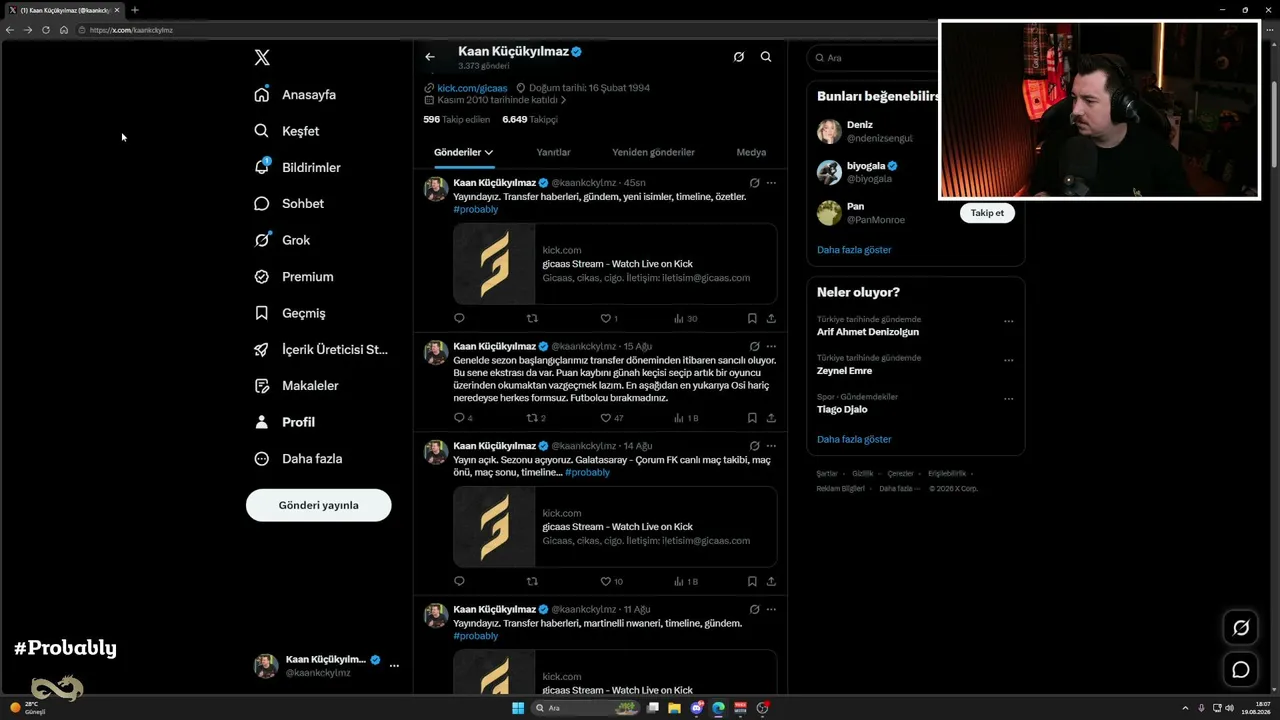Follow Pan with the Takip et button
Image resolution: width=1280 pixels, height=720 pixels.
coord(987,213)
